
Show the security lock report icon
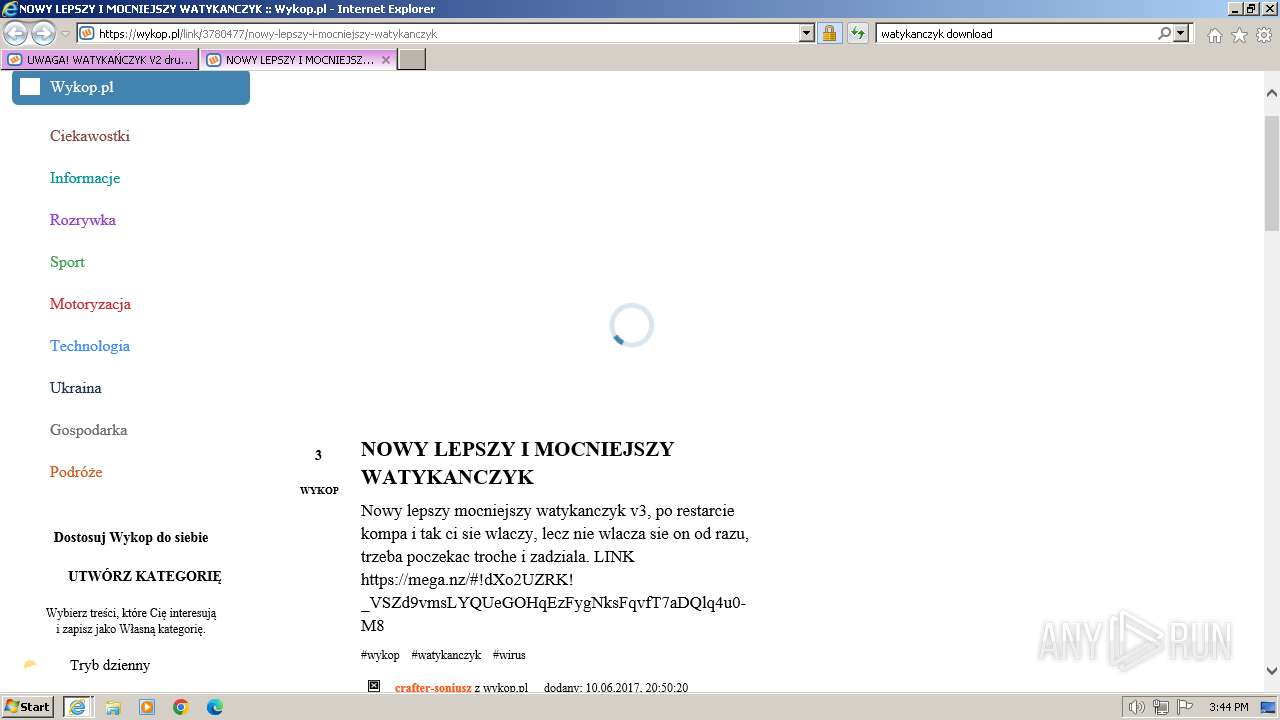829,34
